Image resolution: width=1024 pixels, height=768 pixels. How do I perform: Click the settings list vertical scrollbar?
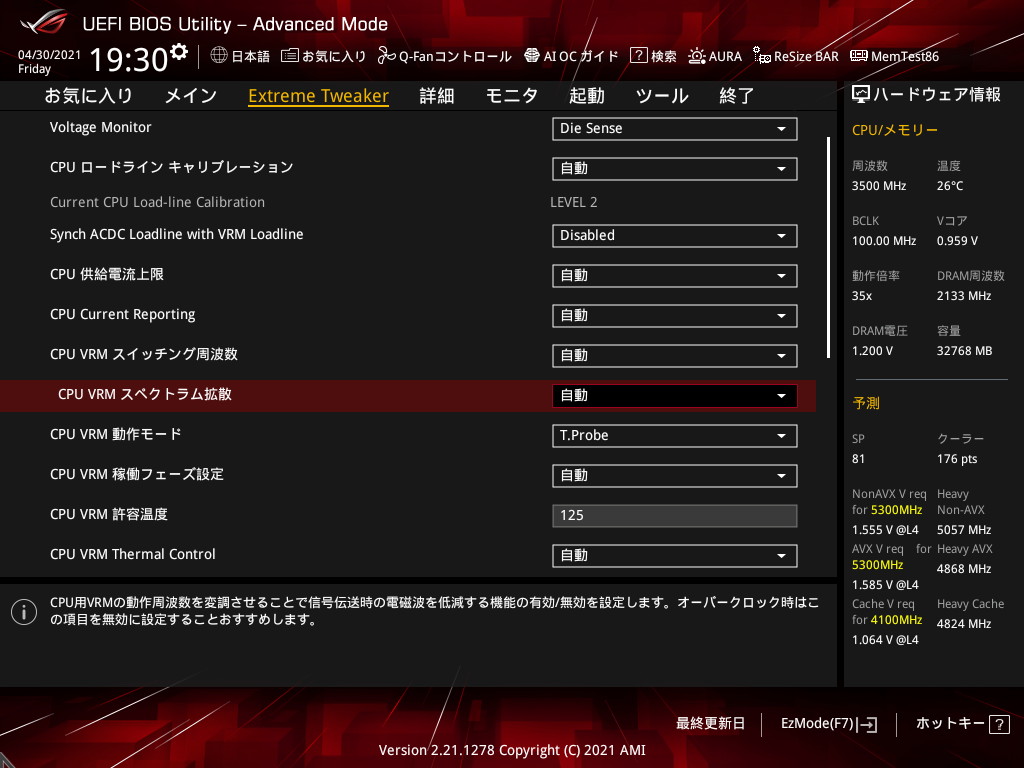tap(828, 247)
